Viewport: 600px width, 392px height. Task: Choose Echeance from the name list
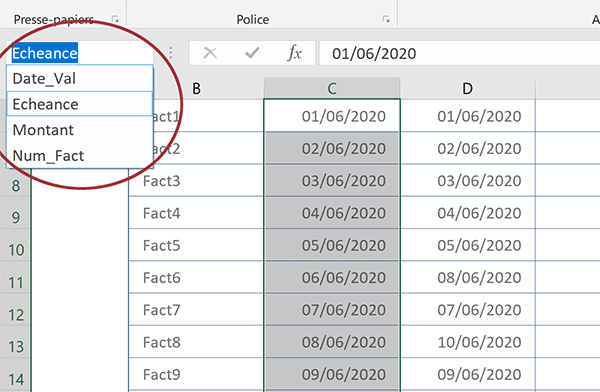80,104
